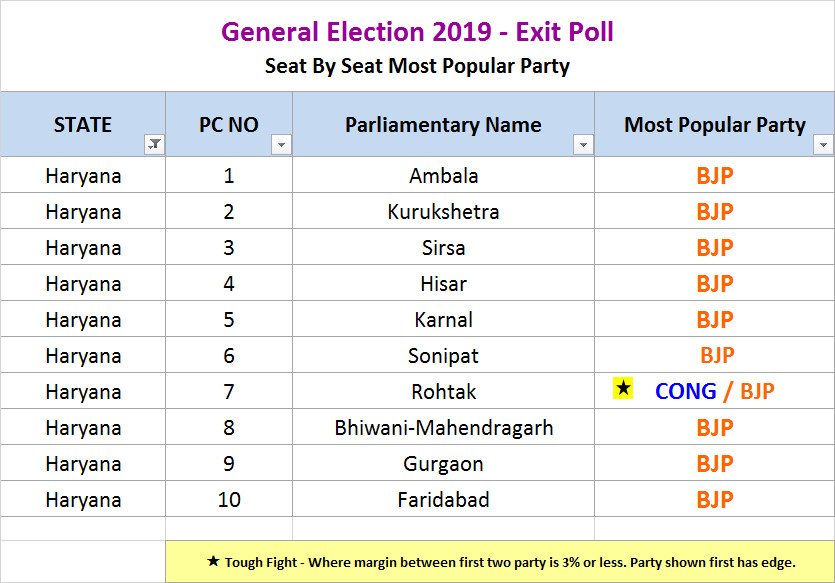
Task: Select PC number 7 cell
Action: pos(229,392)
